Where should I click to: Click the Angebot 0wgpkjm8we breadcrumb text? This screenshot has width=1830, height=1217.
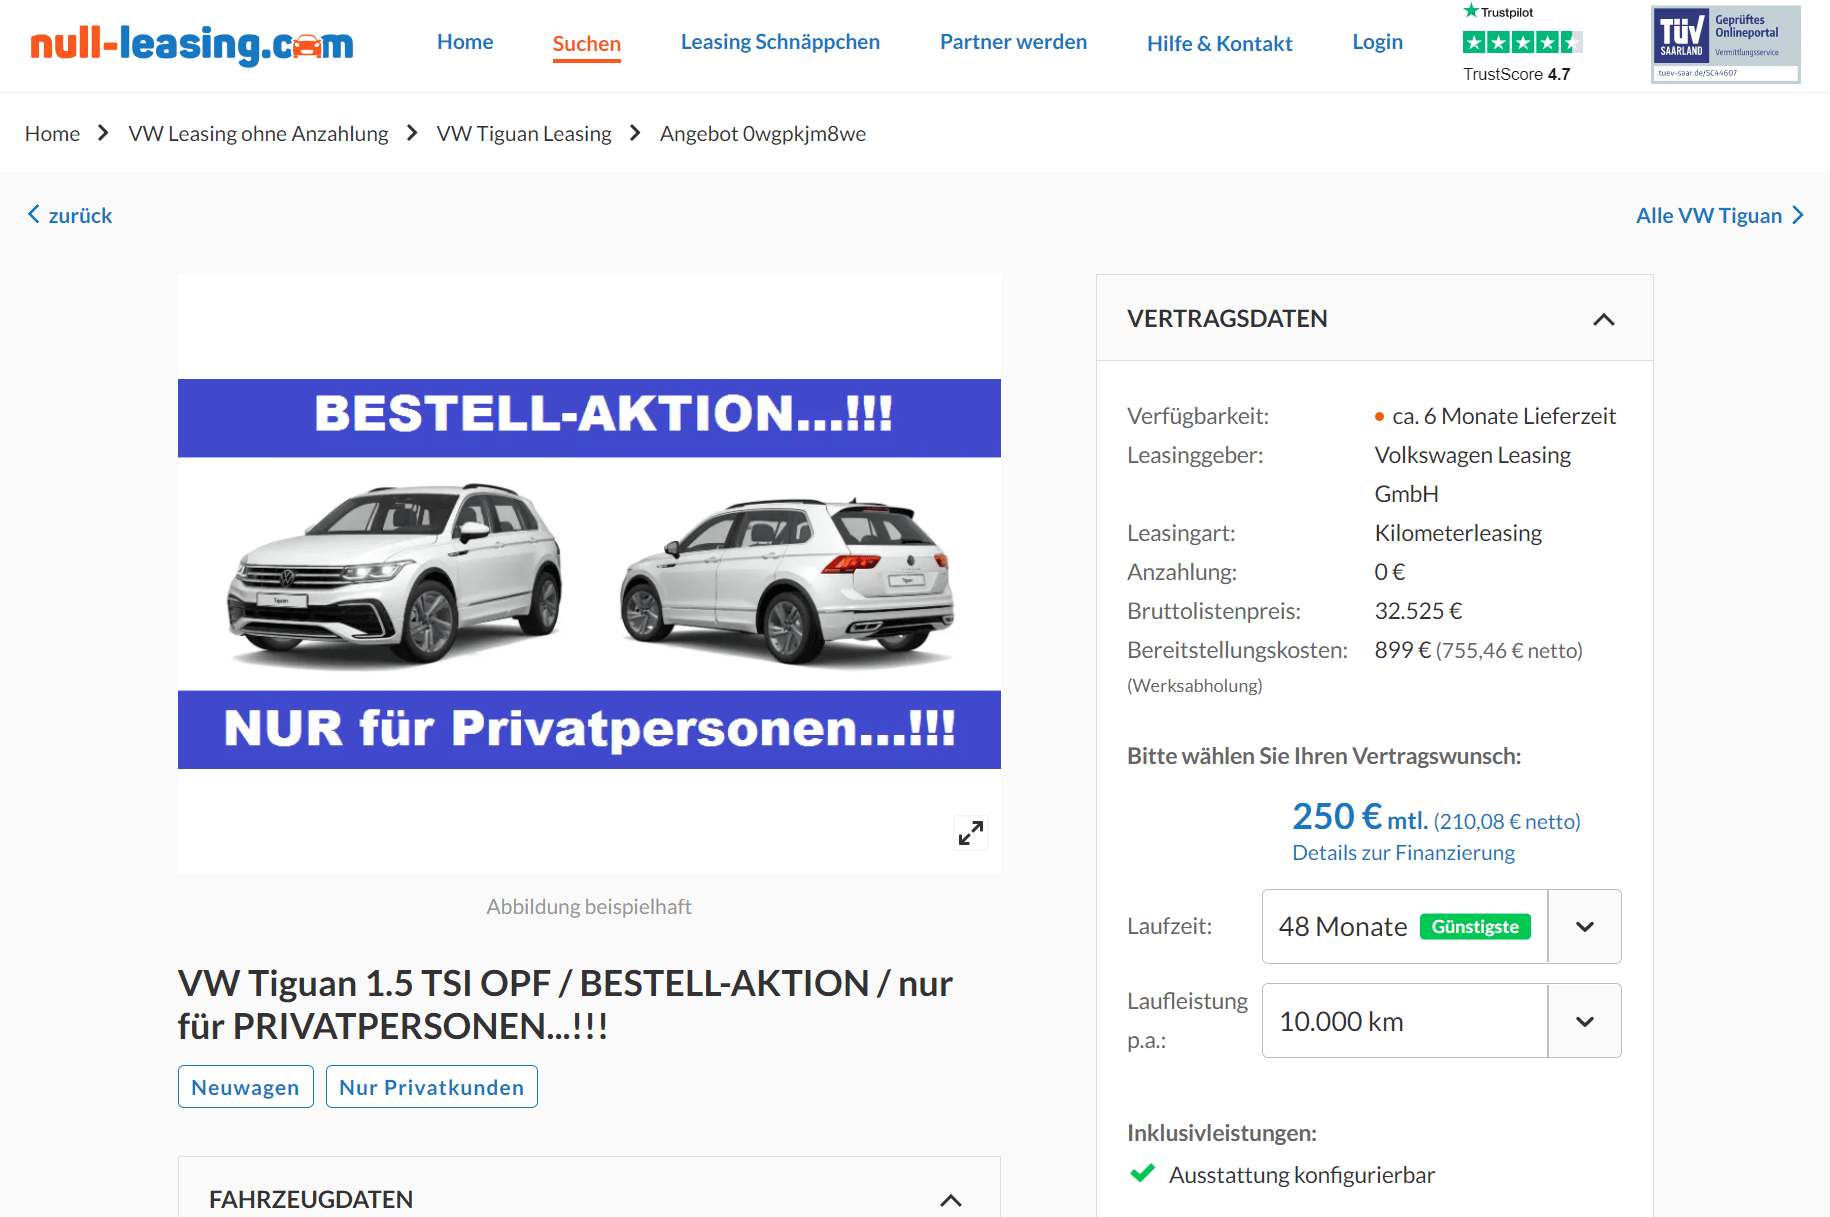click(x=762, y=134)
